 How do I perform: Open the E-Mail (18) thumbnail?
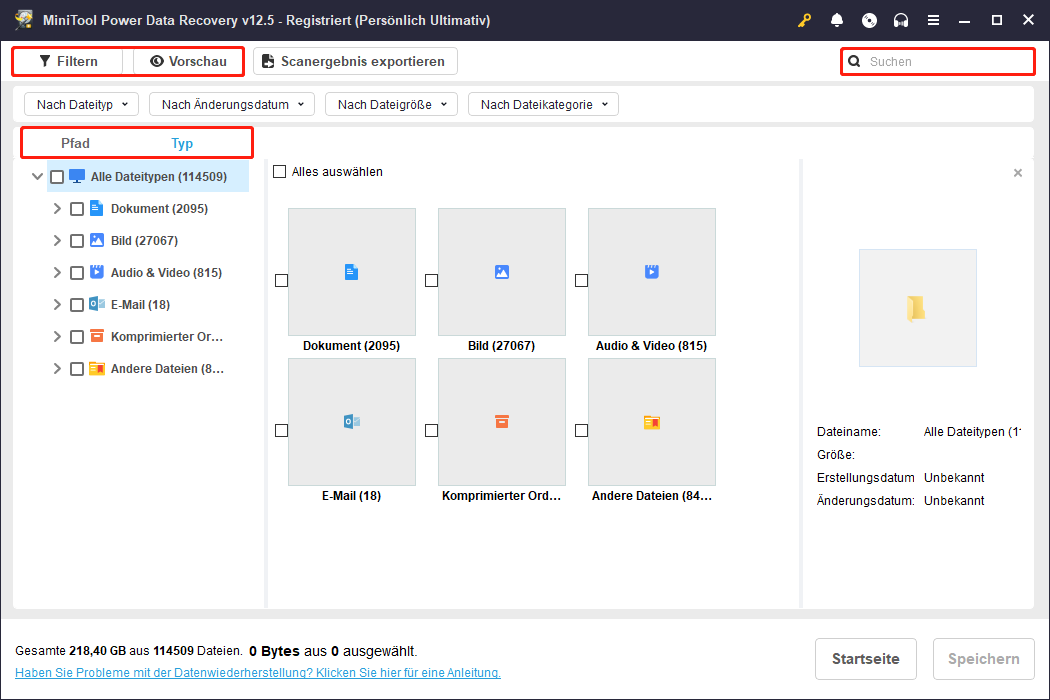(352, 422)
